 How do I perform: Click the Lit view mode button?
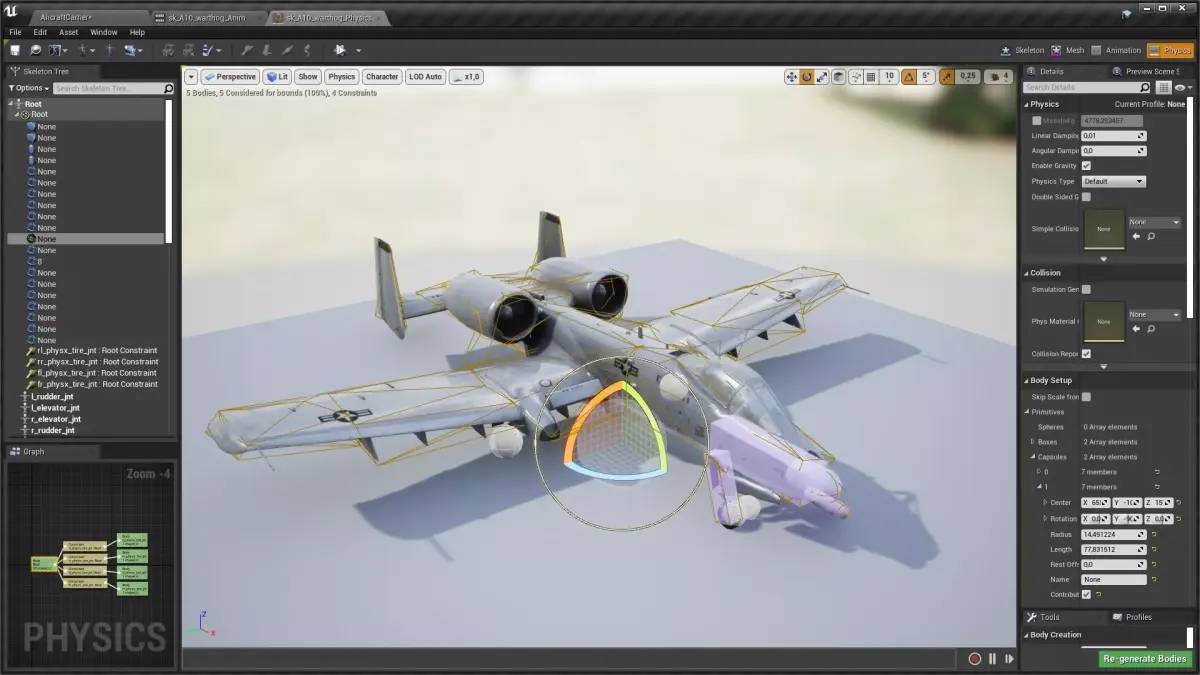click(x=277, y=77)
